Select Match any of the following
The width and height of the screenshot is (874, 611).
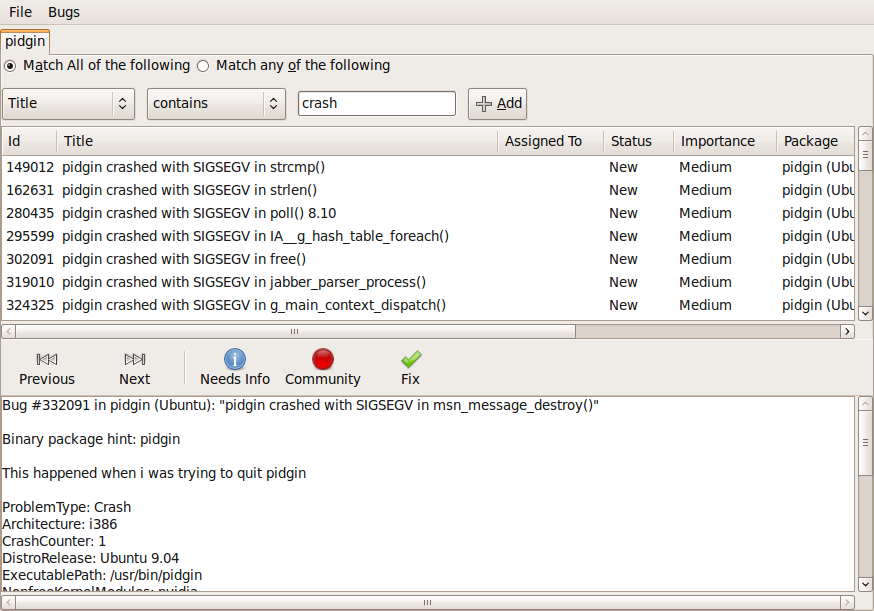(203, 66)
